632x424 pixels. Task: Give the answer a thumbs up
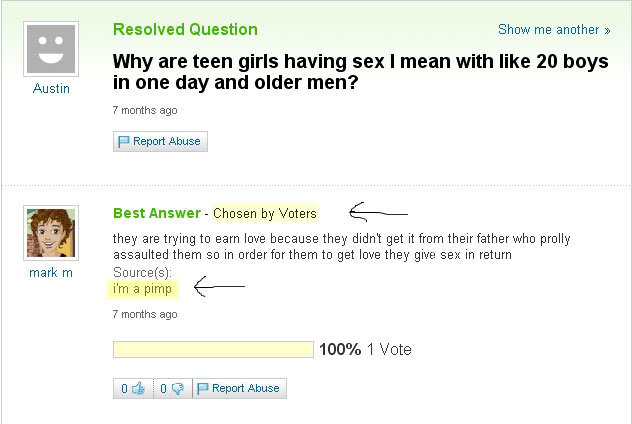click(133, 389)
